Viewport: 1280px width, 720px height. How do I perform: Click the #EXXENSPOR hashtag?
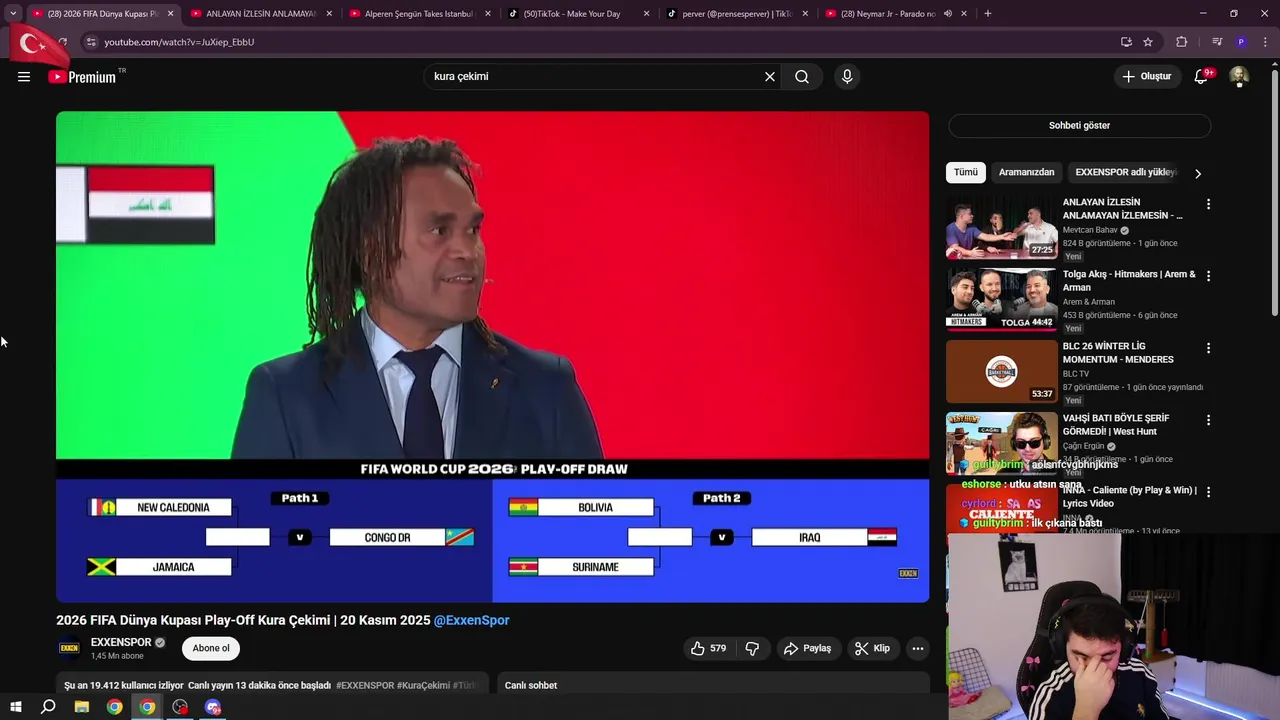(365, 685)
